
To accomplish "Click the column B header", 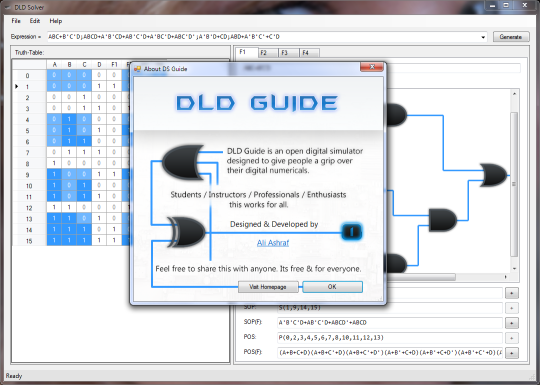I will tap(69, 64).
